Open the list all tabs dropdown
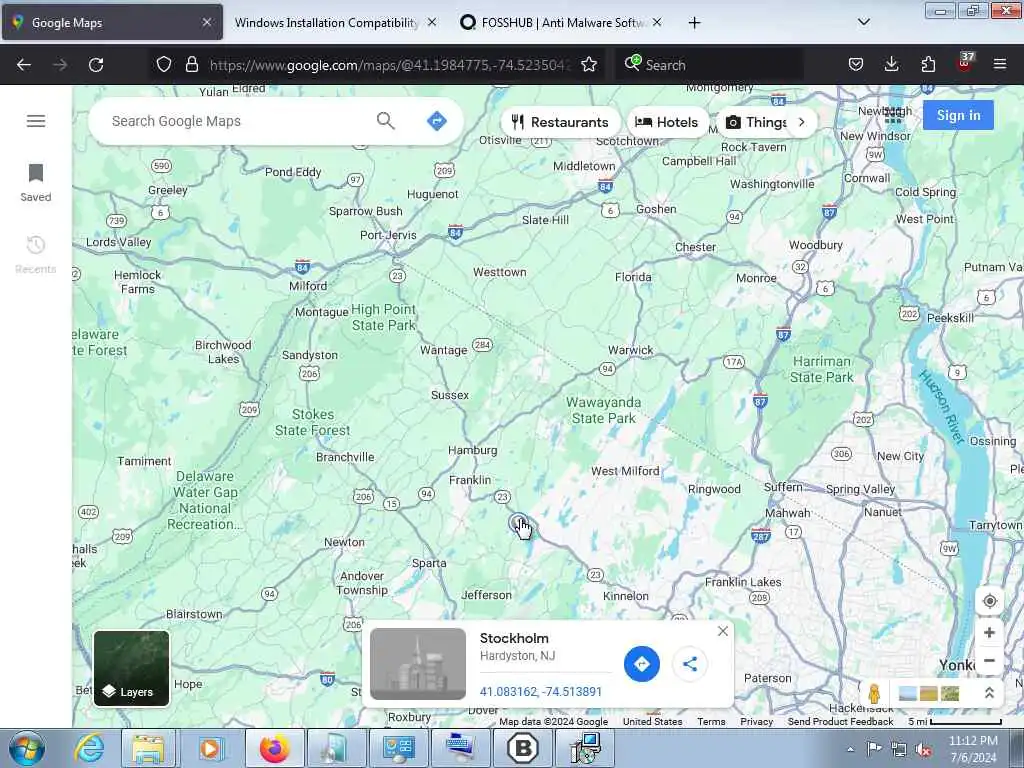The width and height of the screenshot is (1024, 768). [863, 23]
